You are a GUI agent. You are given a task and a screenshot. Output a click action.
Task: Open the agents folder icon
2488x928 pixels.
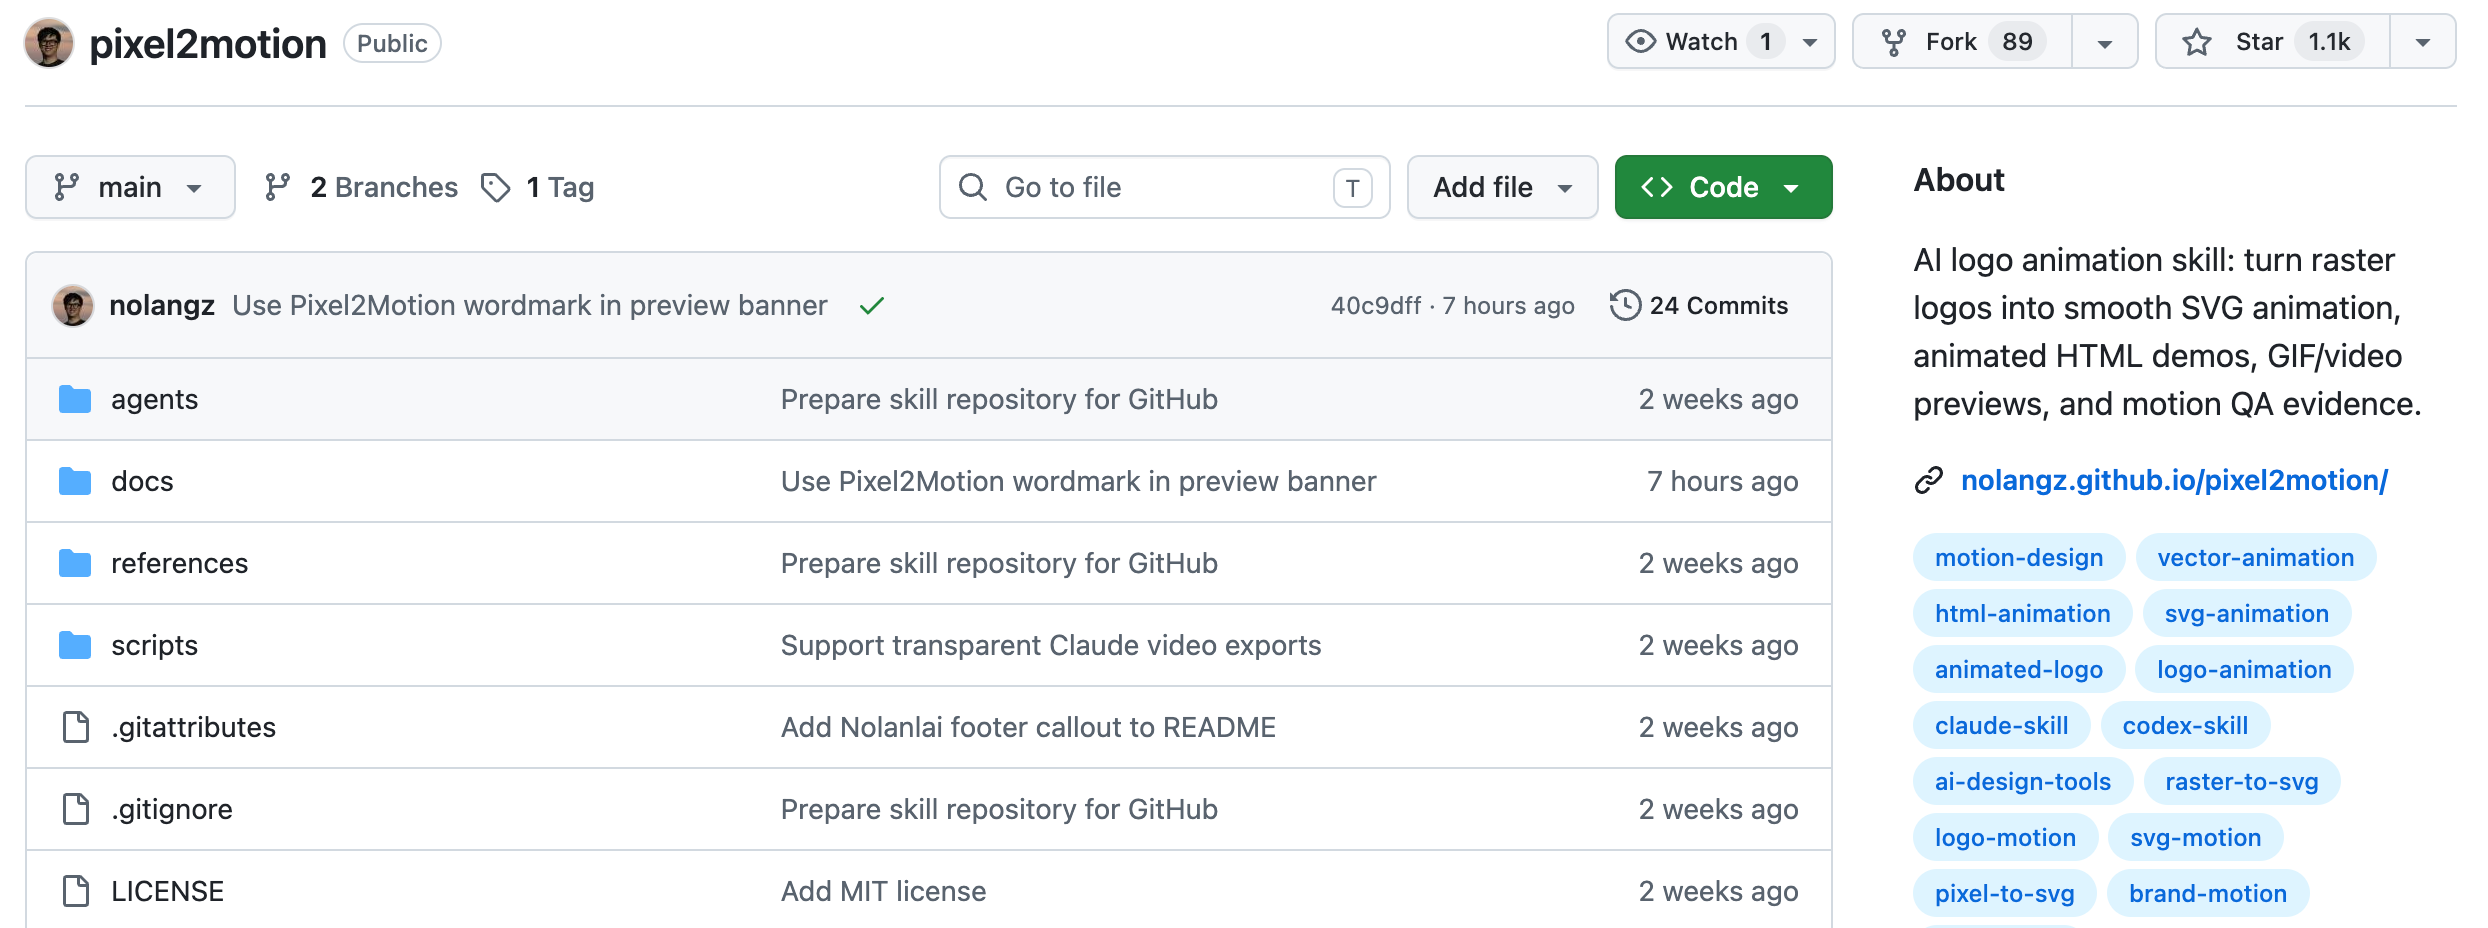pos(75,399)
